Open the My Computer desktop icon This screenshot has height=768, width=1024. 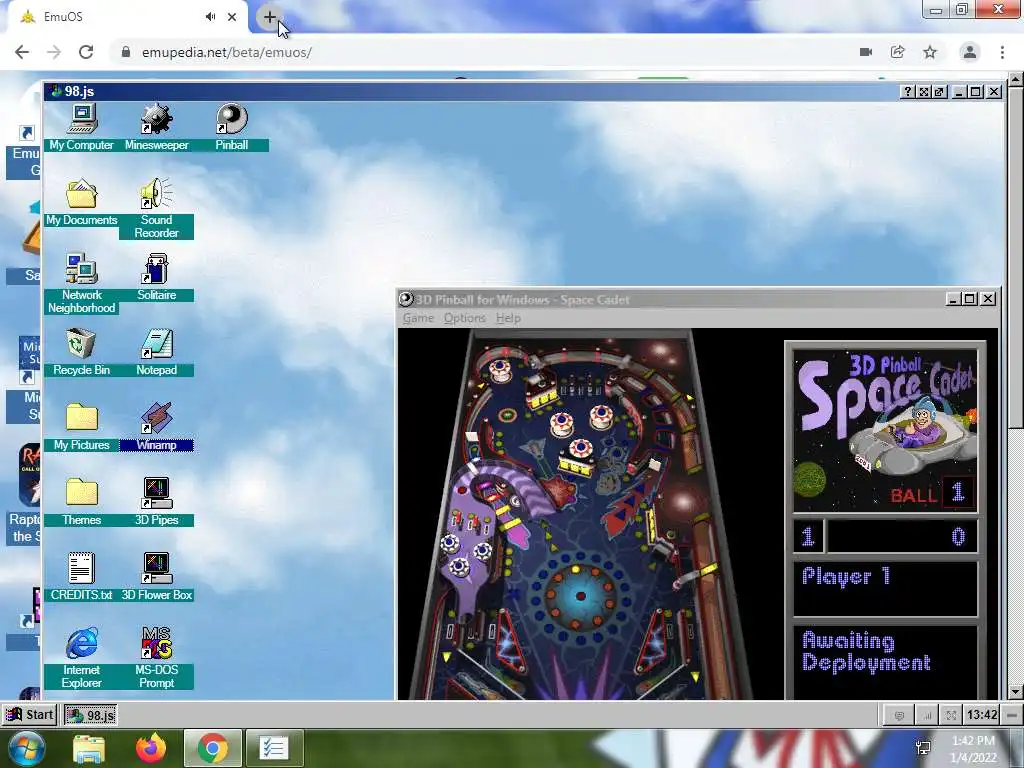click(82, 127)
